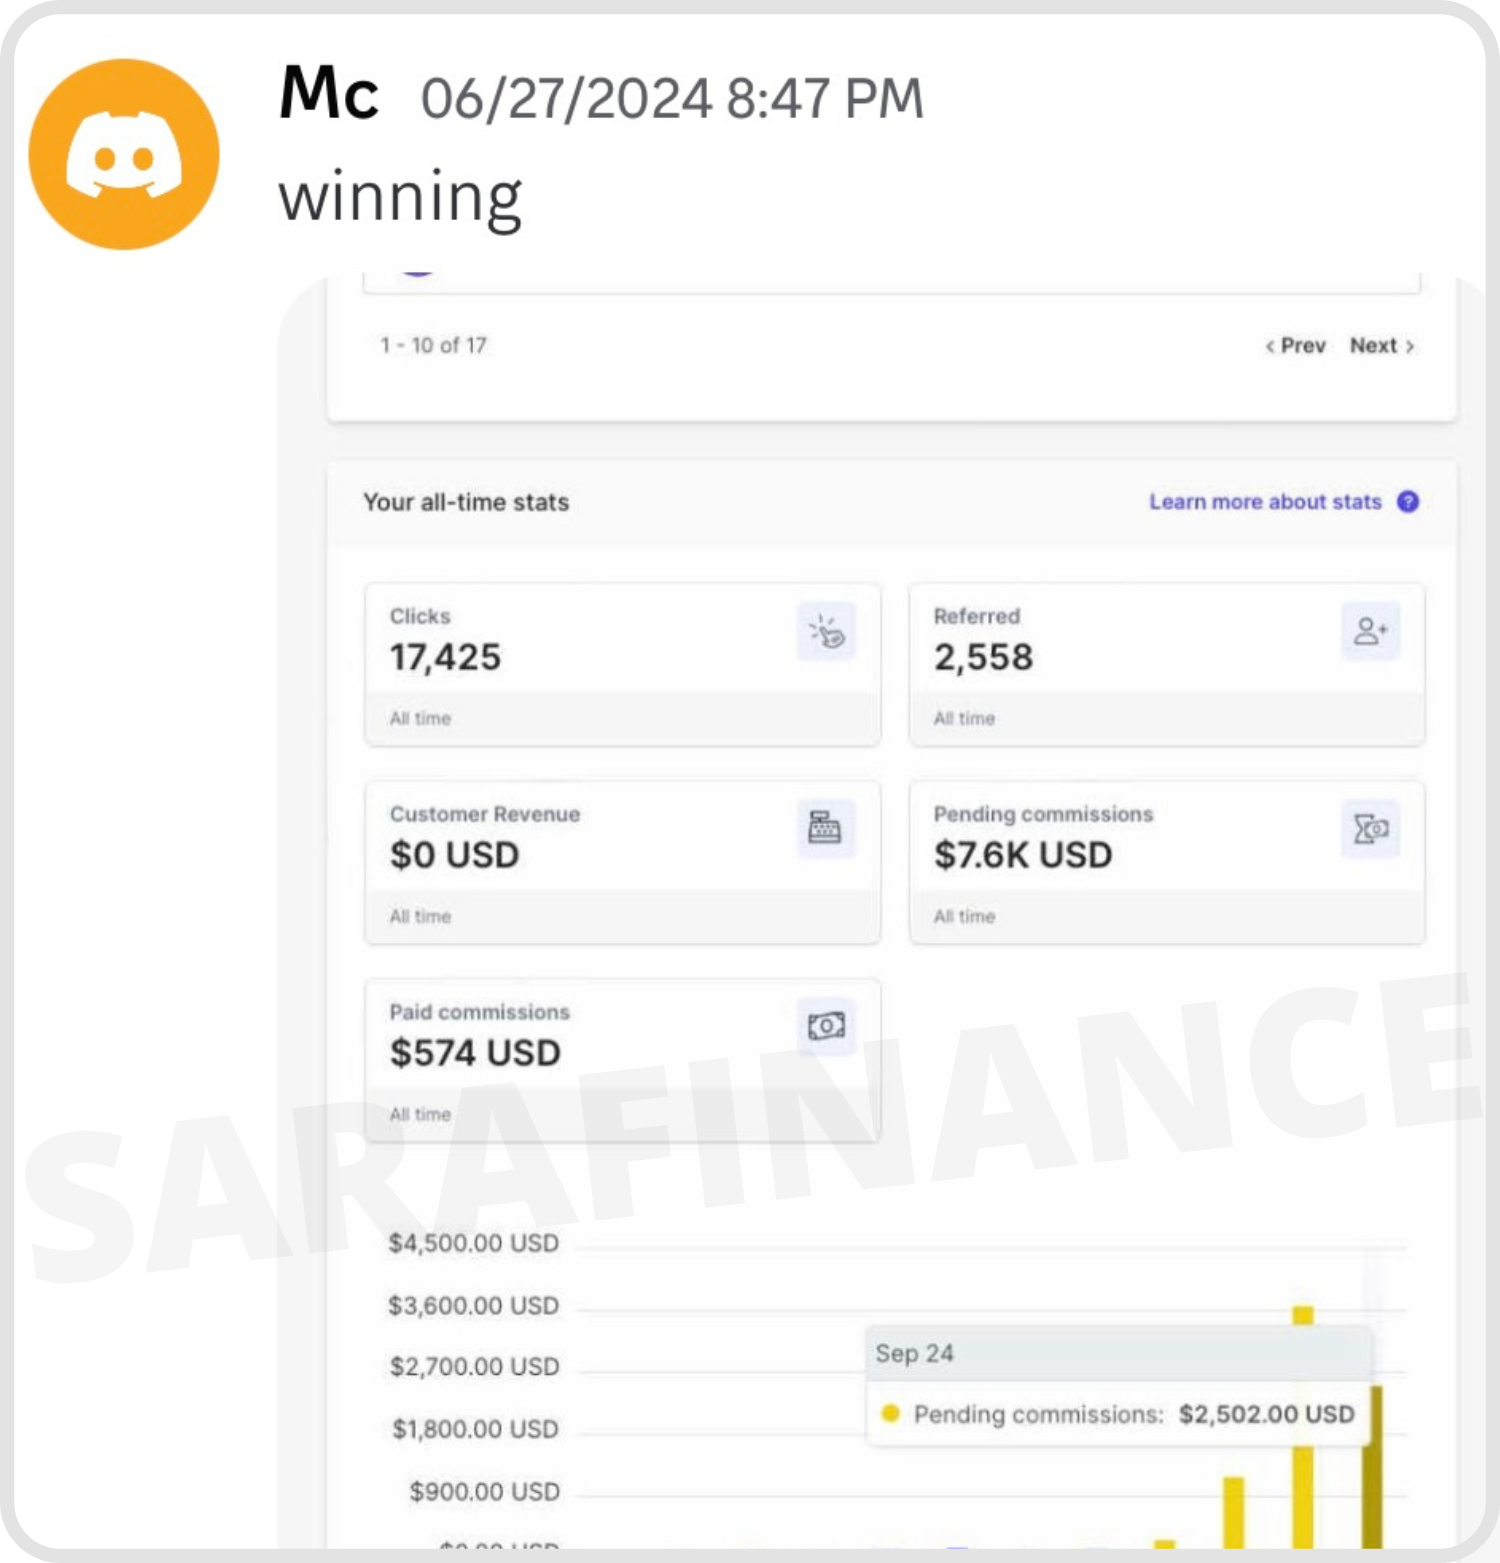
Task: Click the message timestamp 06/27/2024 8:47 PM
Action: 671,99
